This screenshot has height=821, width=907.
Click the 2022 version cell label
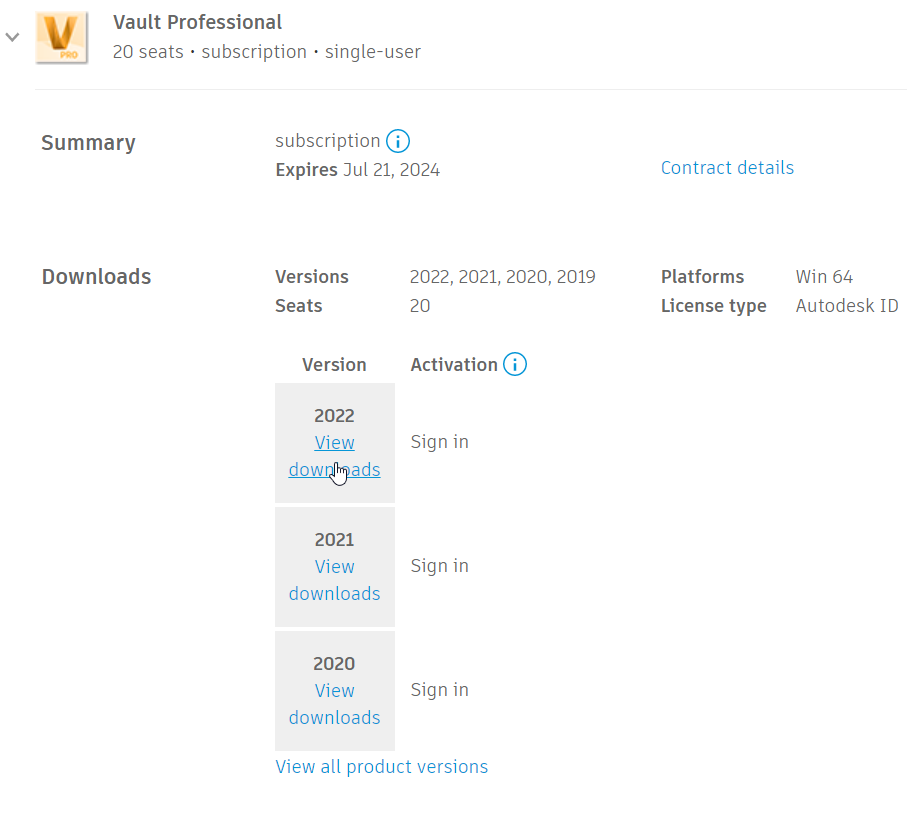pos(334,415)
